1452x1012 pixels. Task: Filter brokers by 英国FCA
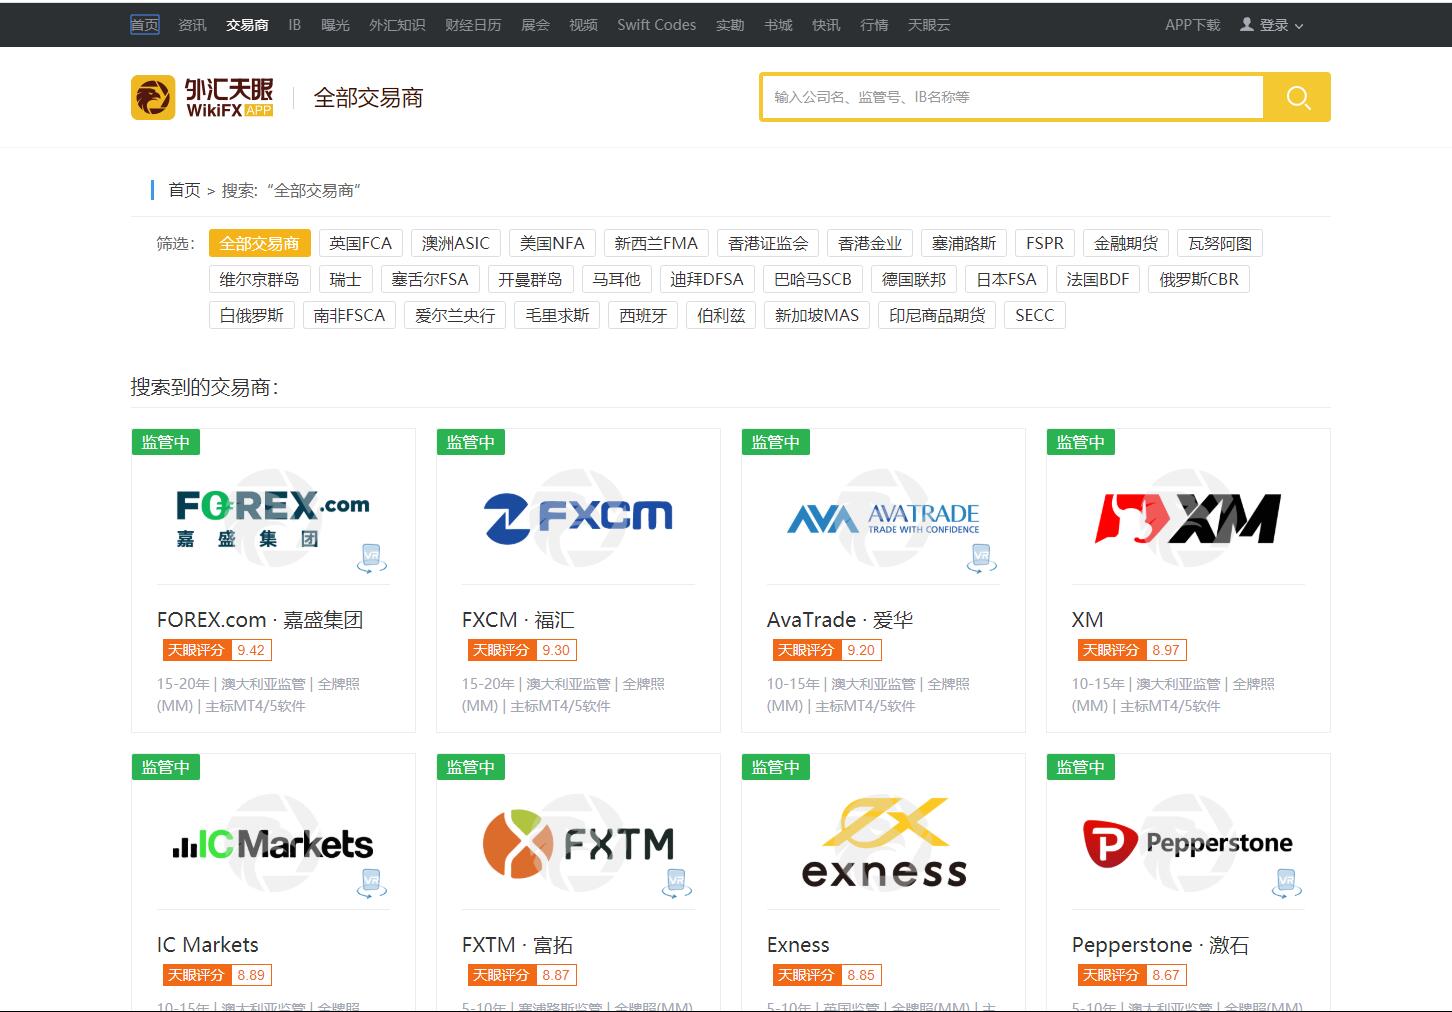[360, 243]
